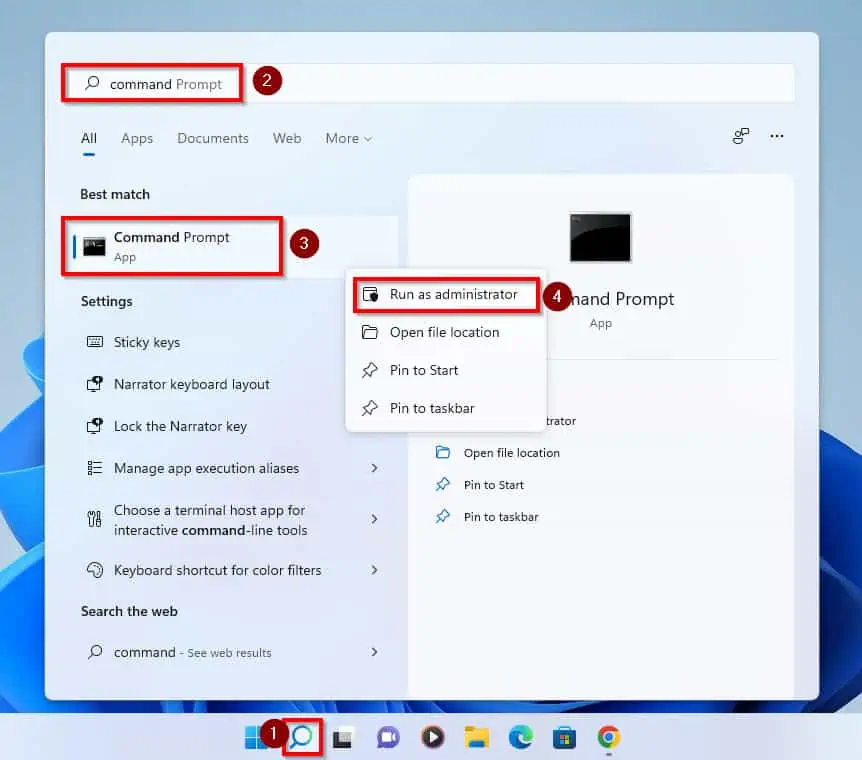This screenshot has width=862, height=760.
Task: Select the Command Prompt best match result
Action: pos(231,246)
